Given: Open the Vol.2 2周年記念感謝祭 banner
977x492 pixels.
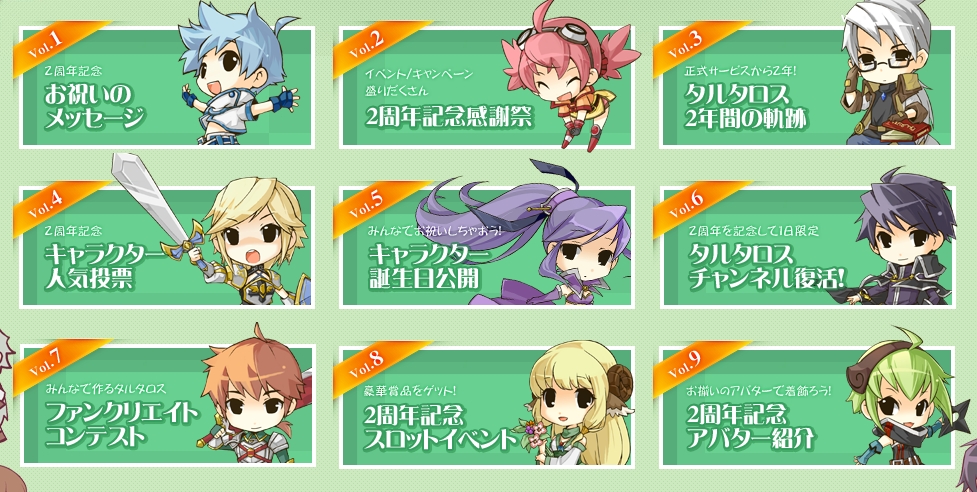Looking at the screenshot, I should pyautogui.click(x=487, y=87).
